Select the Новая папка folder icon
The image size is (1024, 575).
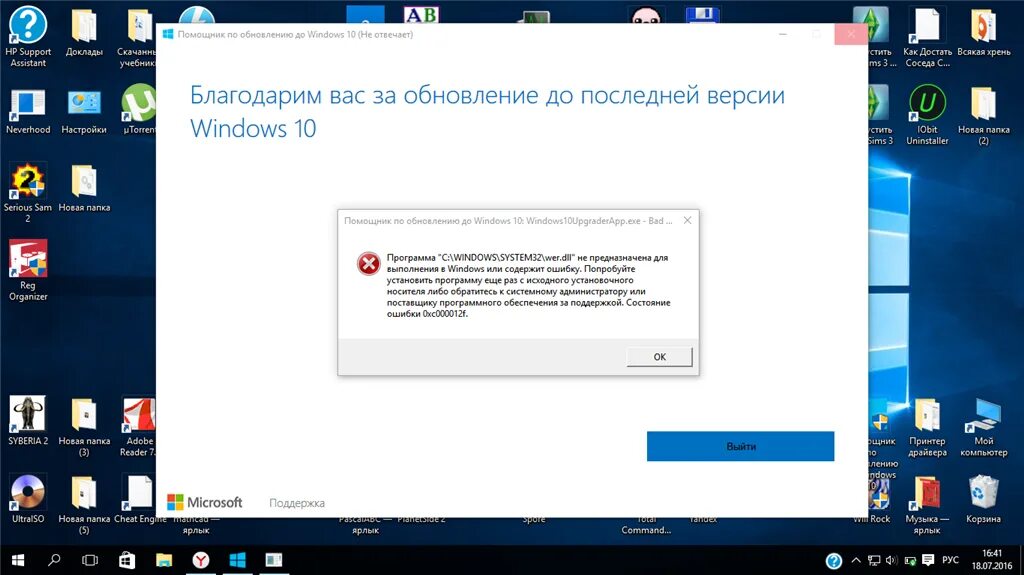(84, 189)
